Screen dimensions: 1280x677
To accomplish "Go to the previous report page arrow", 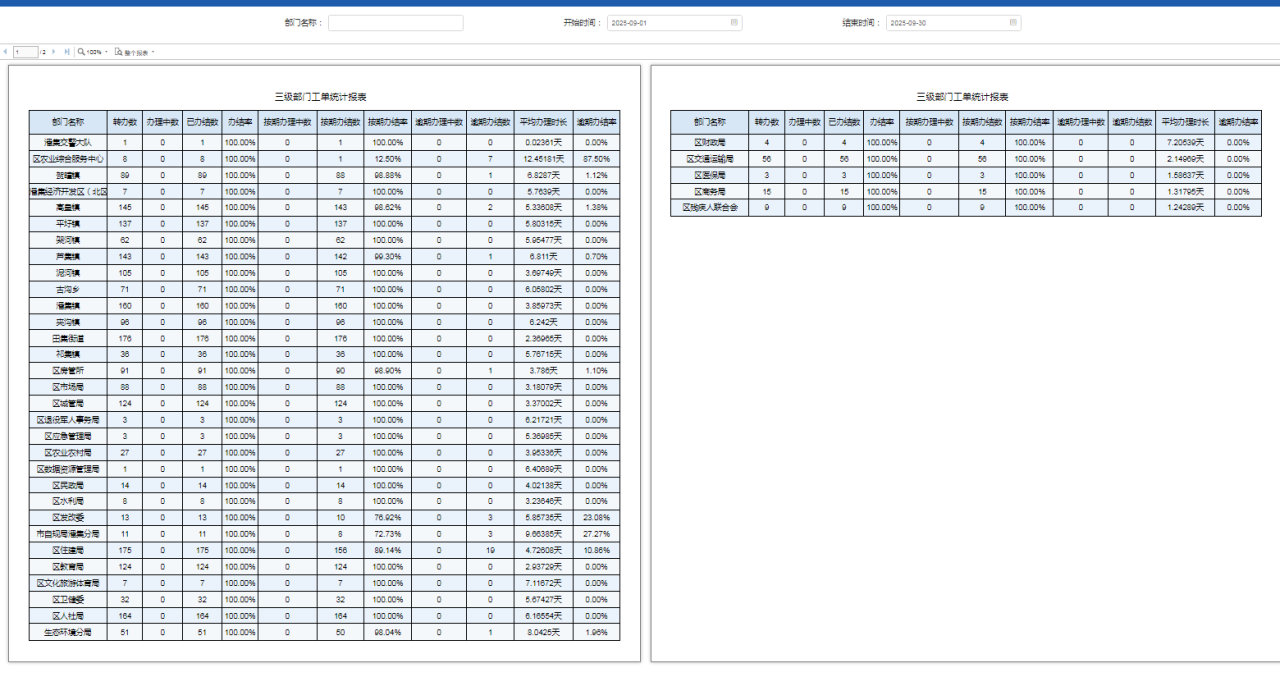I will (5, 51).
